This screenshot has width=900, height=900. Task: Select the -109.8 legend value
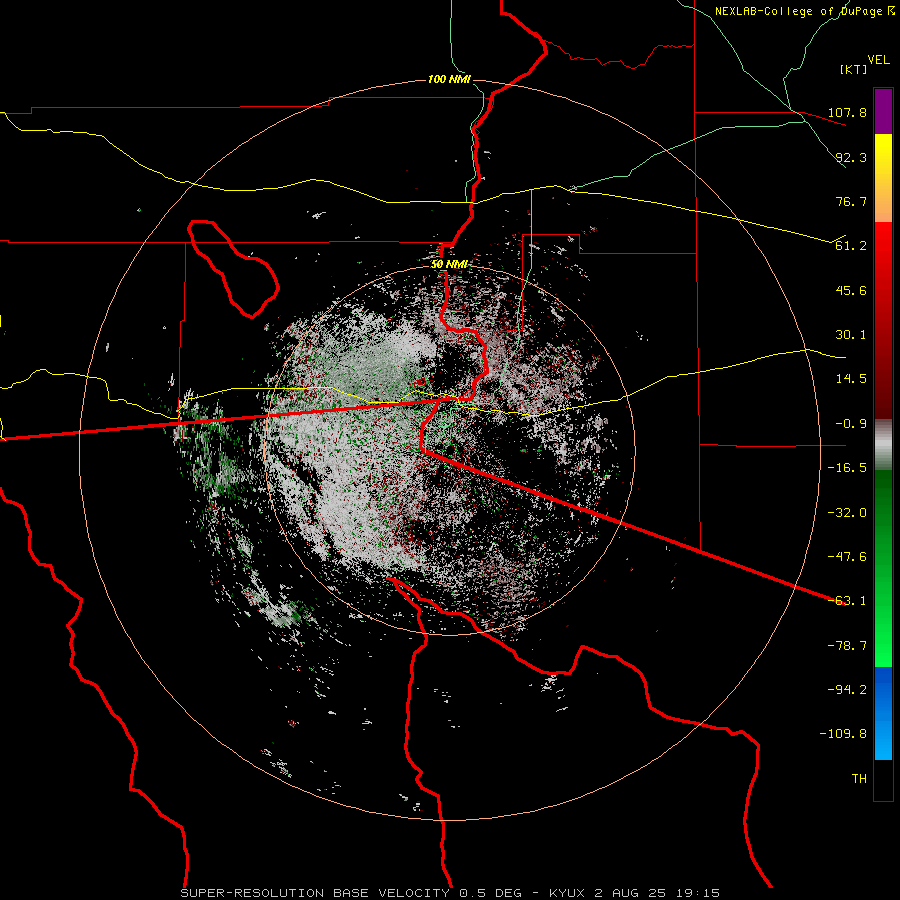click(x=843, y=734)
